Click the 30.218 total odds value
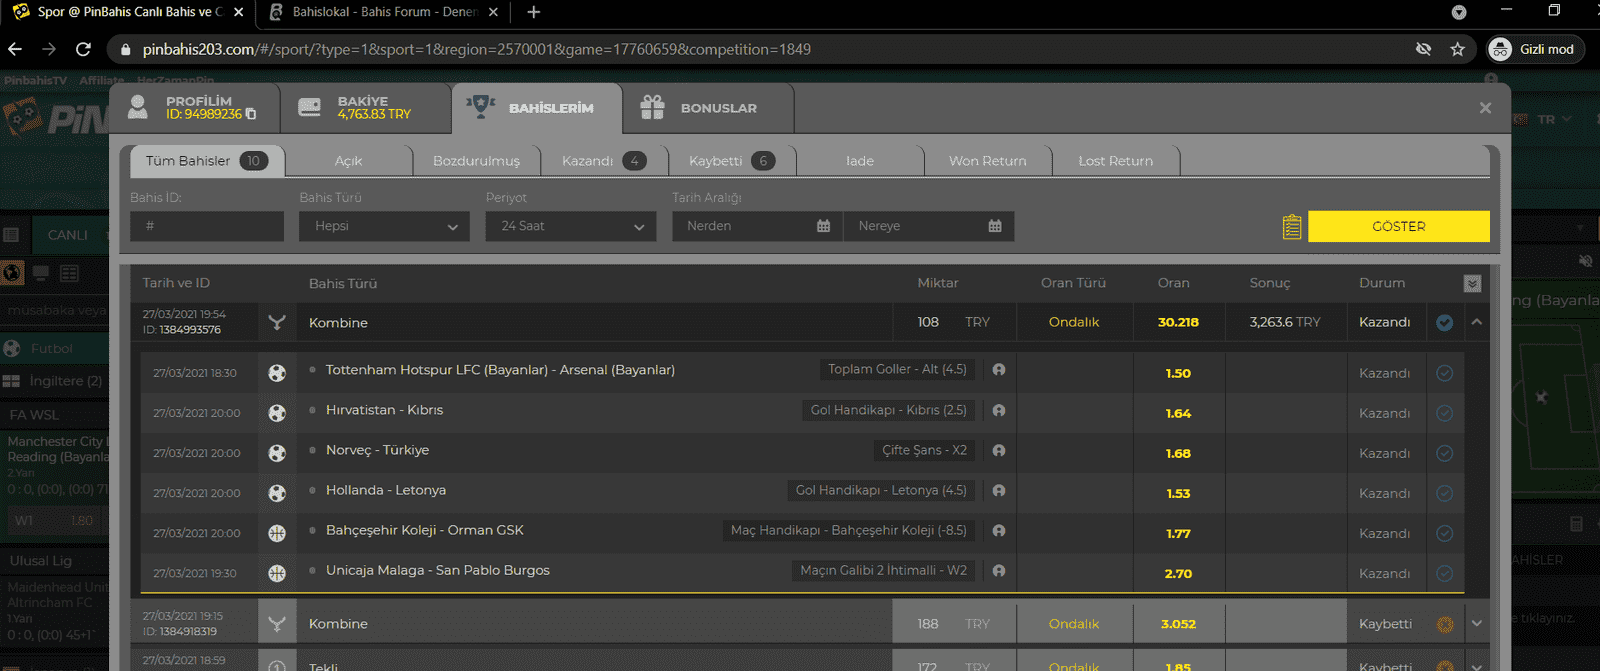Viewport: 1600px width, 671px height. 1178,322
